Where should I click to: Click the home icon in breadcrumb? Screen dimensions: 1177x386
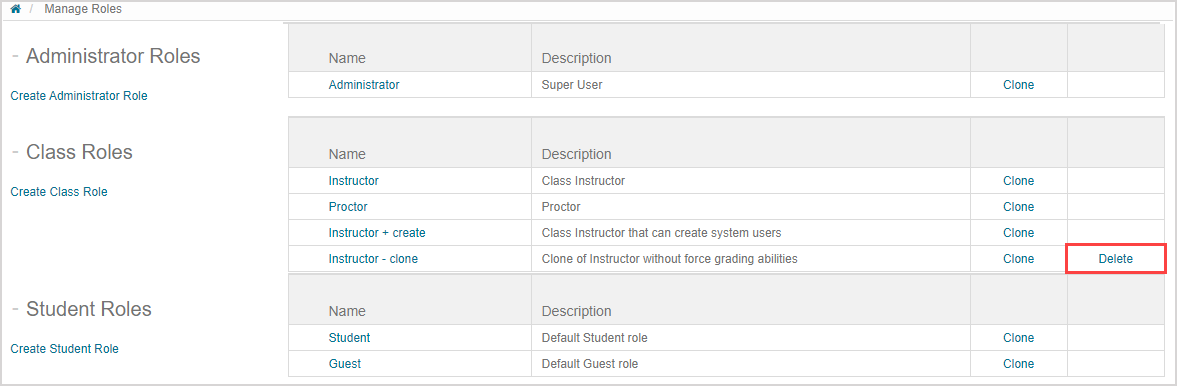[x=15, y=10]
